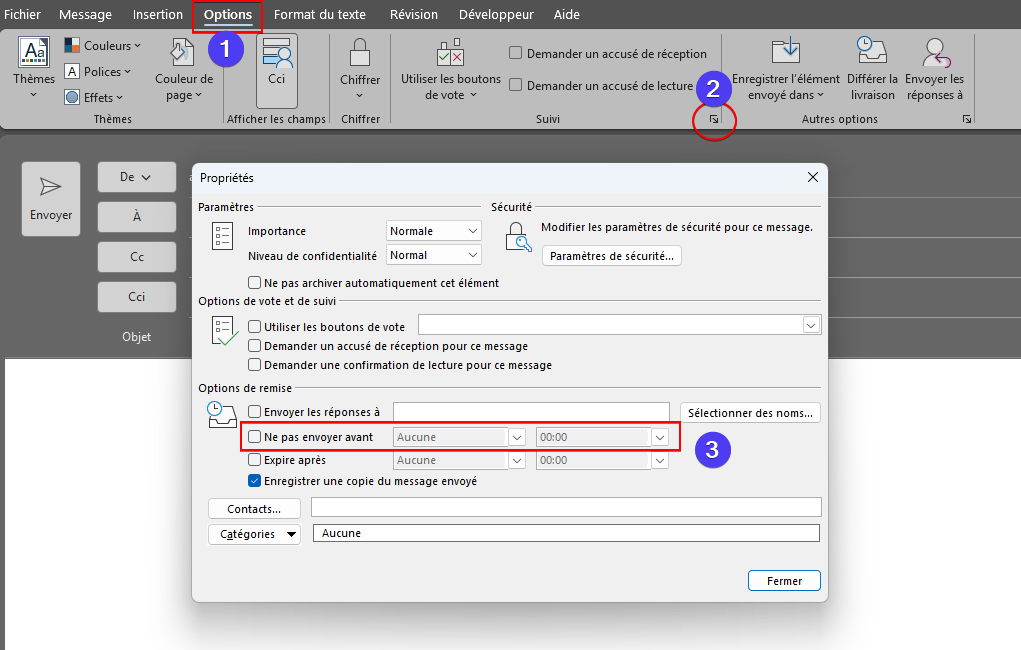Image resolution: width=1021 pixels, height=650 pixels.
Task: Check Ne pas archiver automatiquement cet élément
Action: (x=255, y=283)
